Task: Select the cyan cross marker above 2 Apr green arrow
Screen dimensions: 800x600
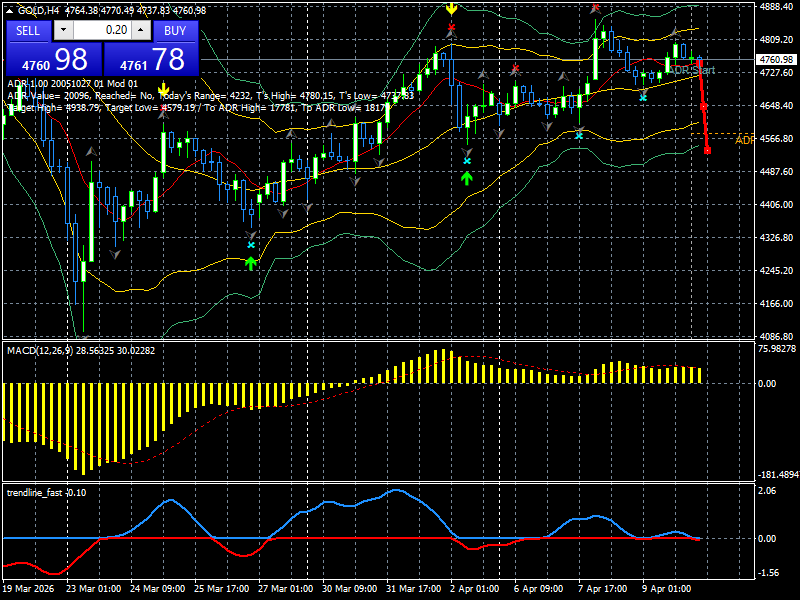Action: pos(467,161)
